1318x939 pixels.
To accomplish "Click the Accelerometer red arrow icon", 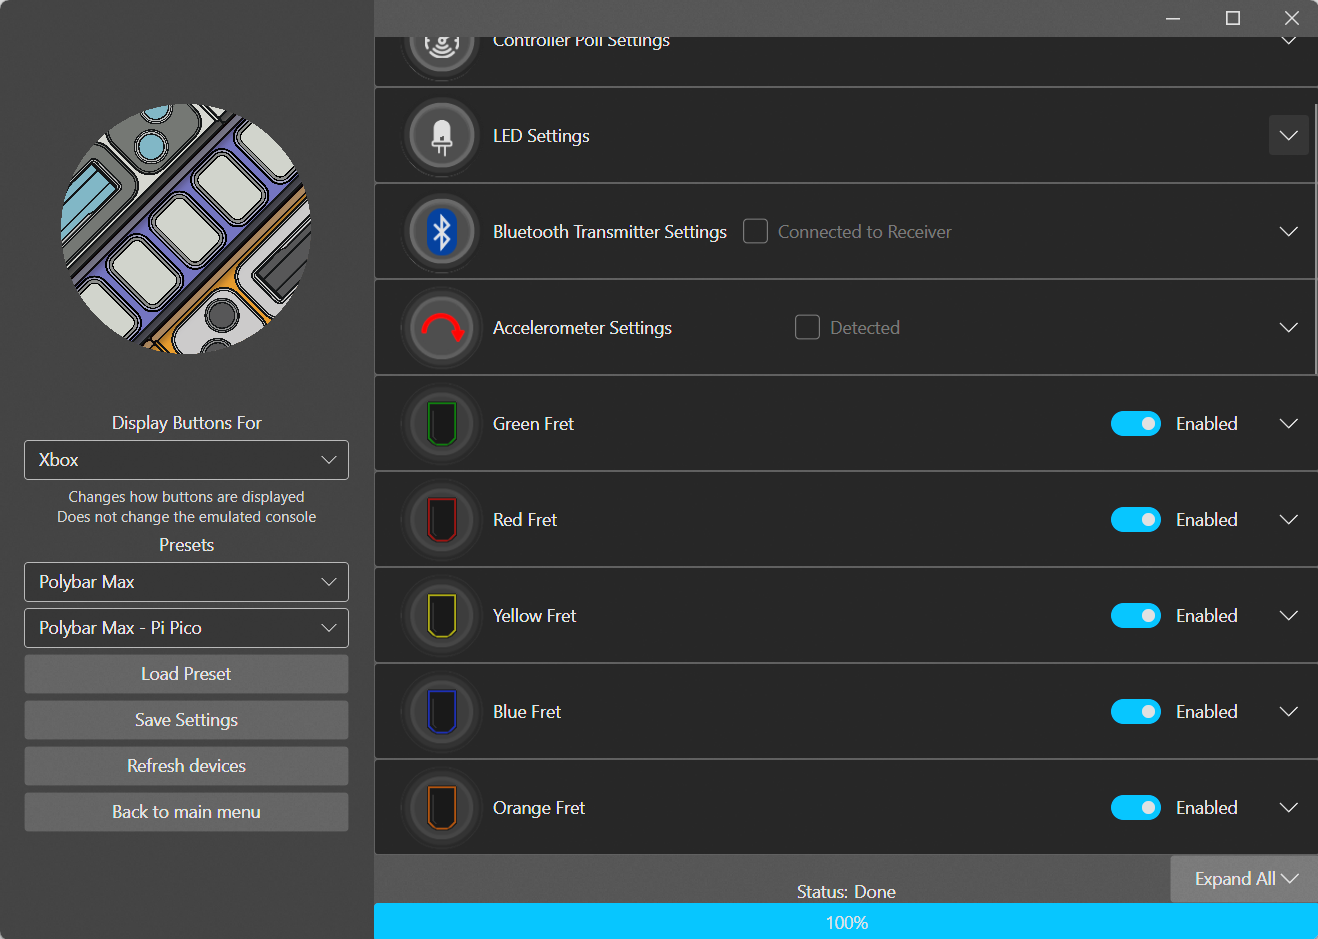I will tap(441, 328).
